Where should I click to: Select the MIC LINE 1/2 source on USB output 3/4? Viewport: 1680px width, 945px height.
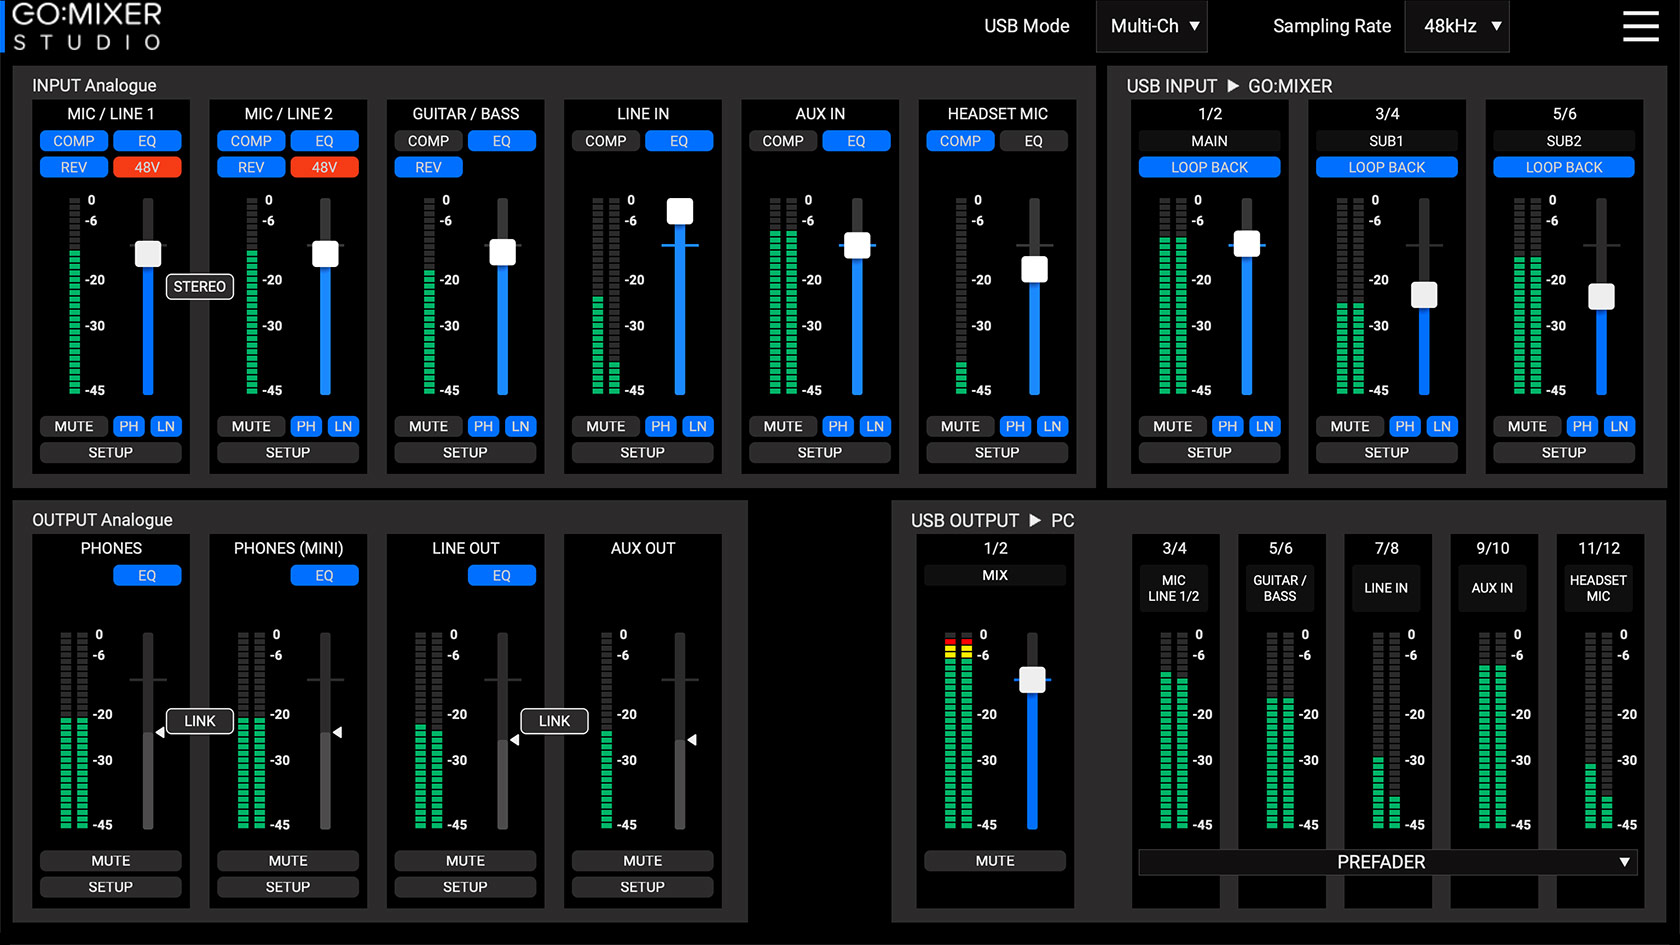pyautogui.click(x=1174, y=588)
